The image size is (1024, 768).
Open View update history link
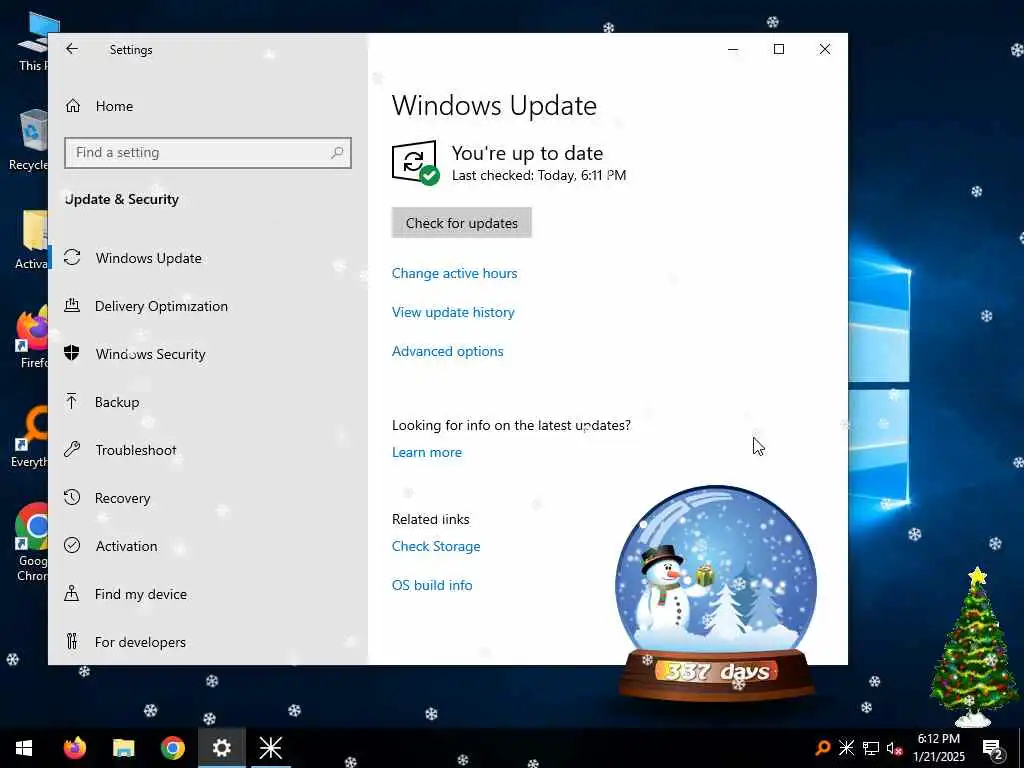453,312
